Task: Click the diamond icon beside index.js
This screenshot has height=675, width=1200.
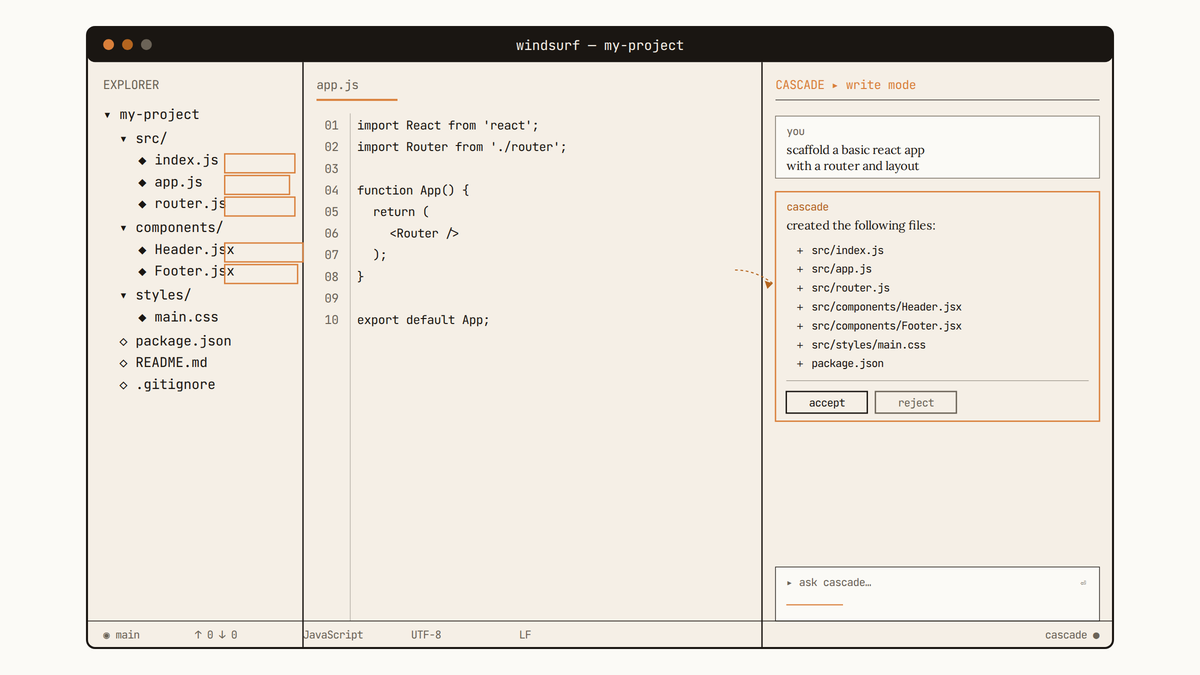Action: coord(142,161)
